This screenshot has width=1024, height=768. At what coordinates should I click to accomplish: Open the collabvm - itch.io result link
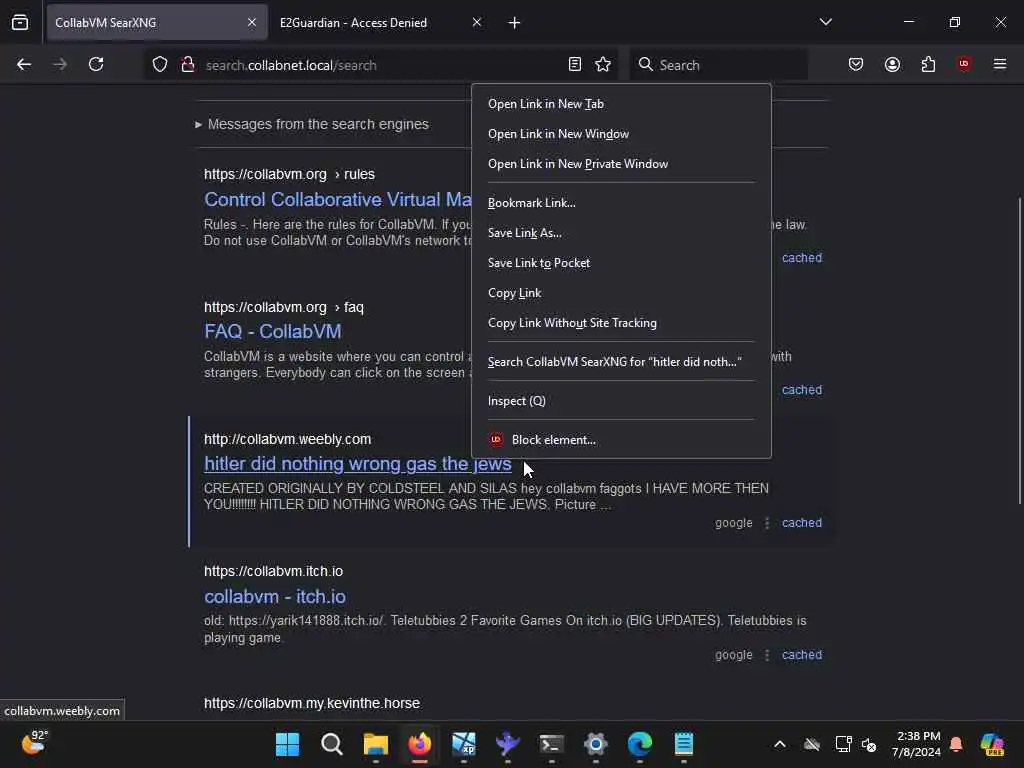pyautogui.click(x=275, y=596)
